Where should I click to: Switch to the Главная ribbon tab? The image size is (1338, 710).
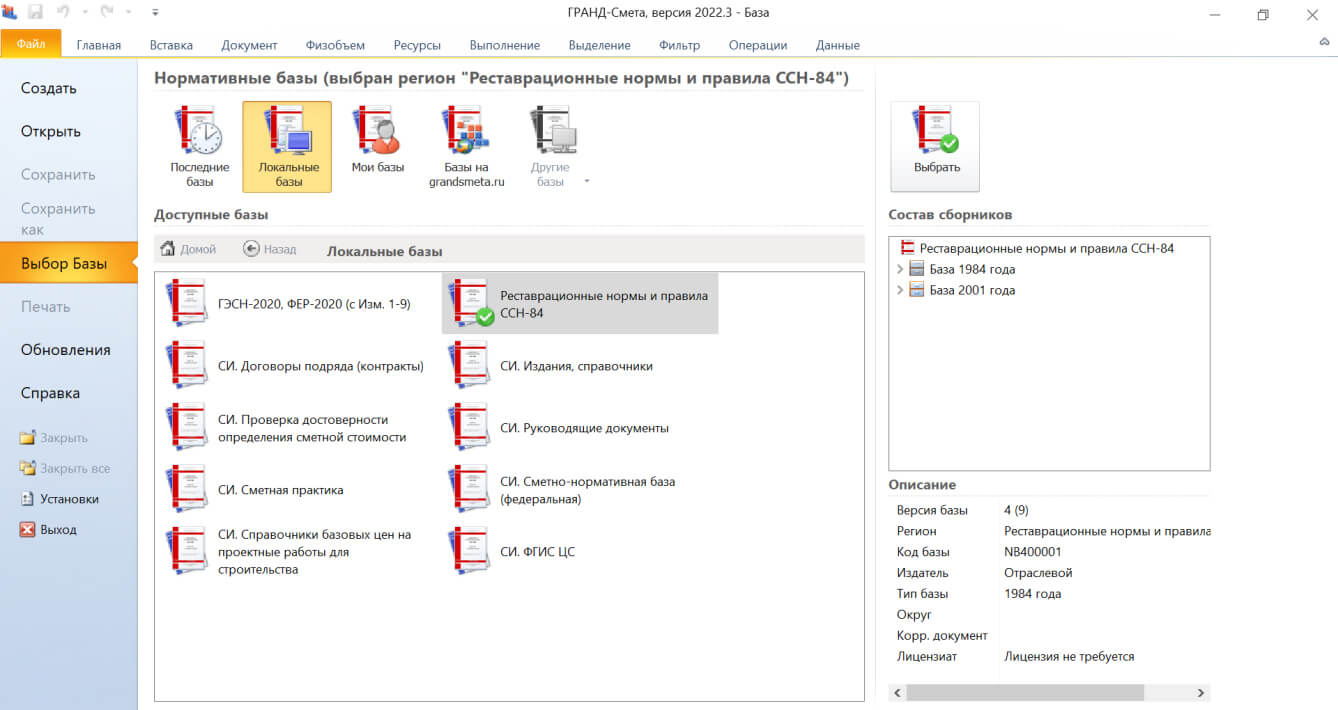(99, 45)
